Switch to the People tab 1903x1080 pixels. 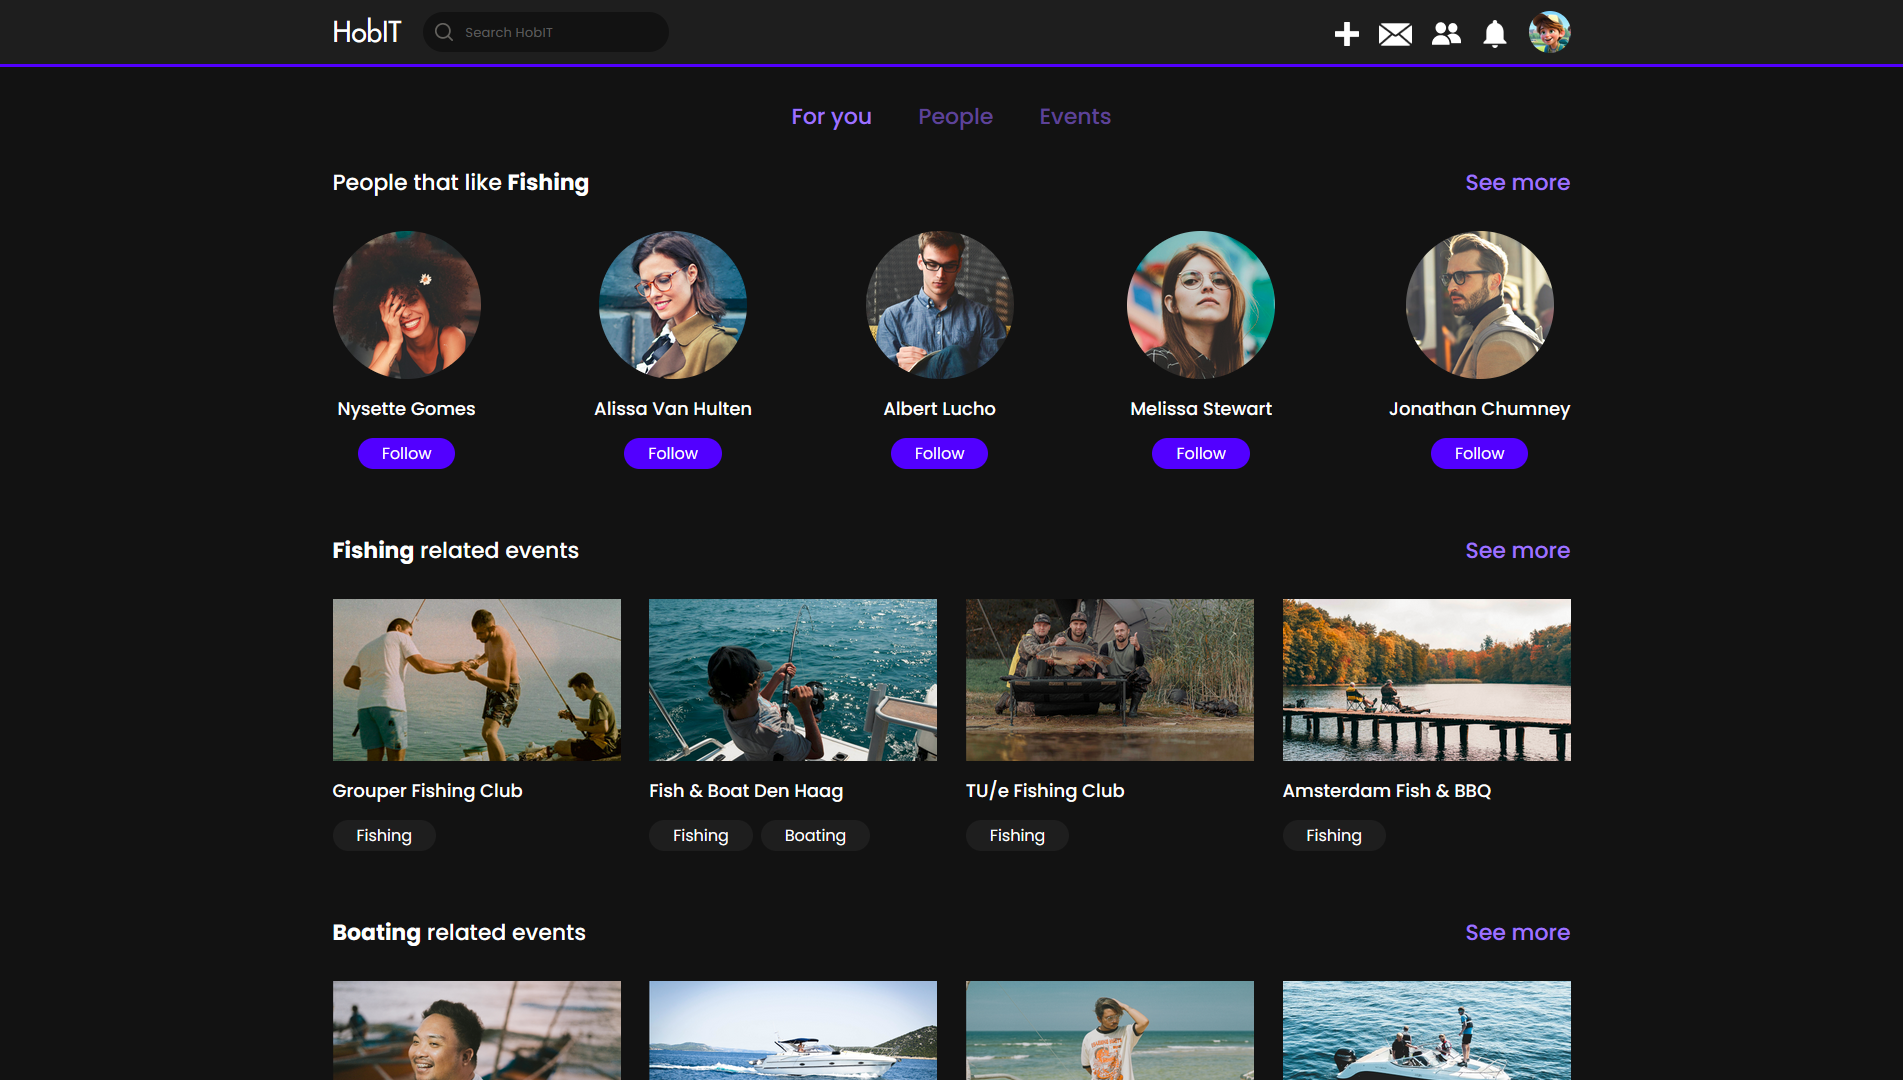coord(955,117)
